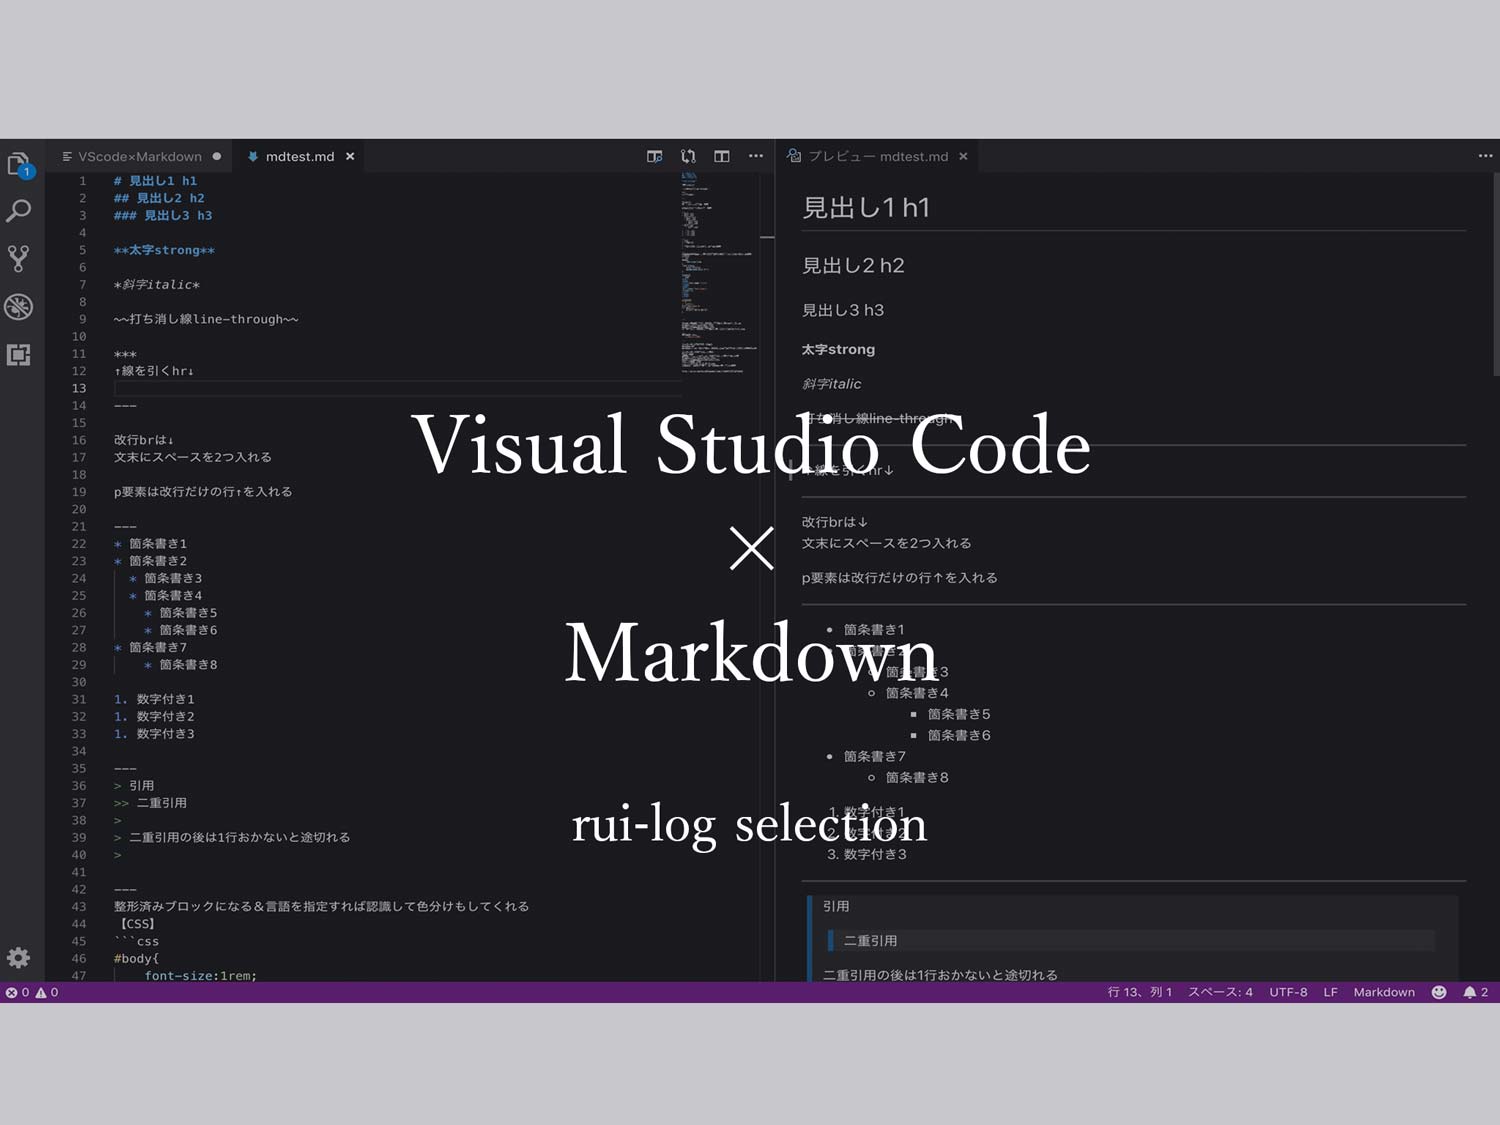This screenshot has height=1125, width=1500.
Task: Click the feedback smiley icon
Action: (1439, 992)
